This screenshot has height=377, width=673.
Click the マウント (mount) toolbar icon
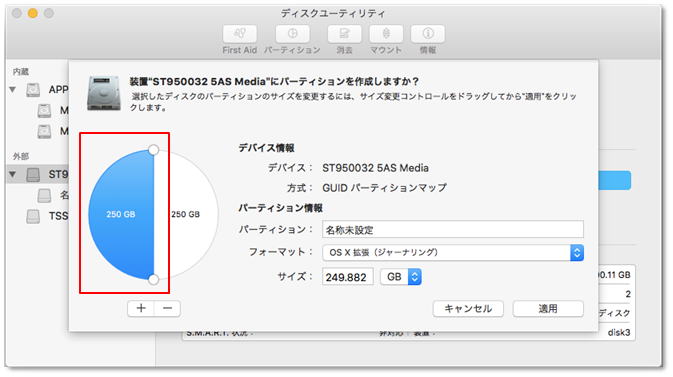tap(386, 34)
